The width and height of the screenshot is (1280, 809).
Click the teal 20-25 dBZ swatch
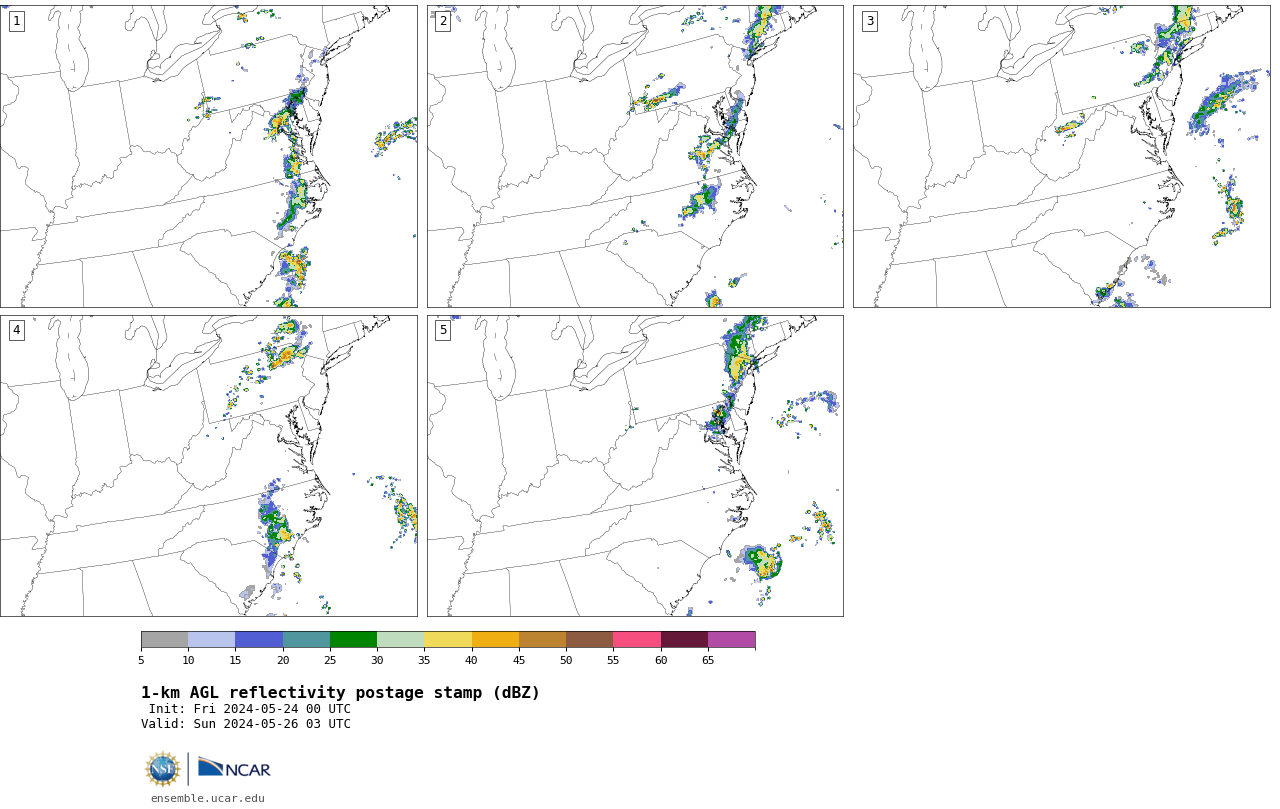[306, 640]
